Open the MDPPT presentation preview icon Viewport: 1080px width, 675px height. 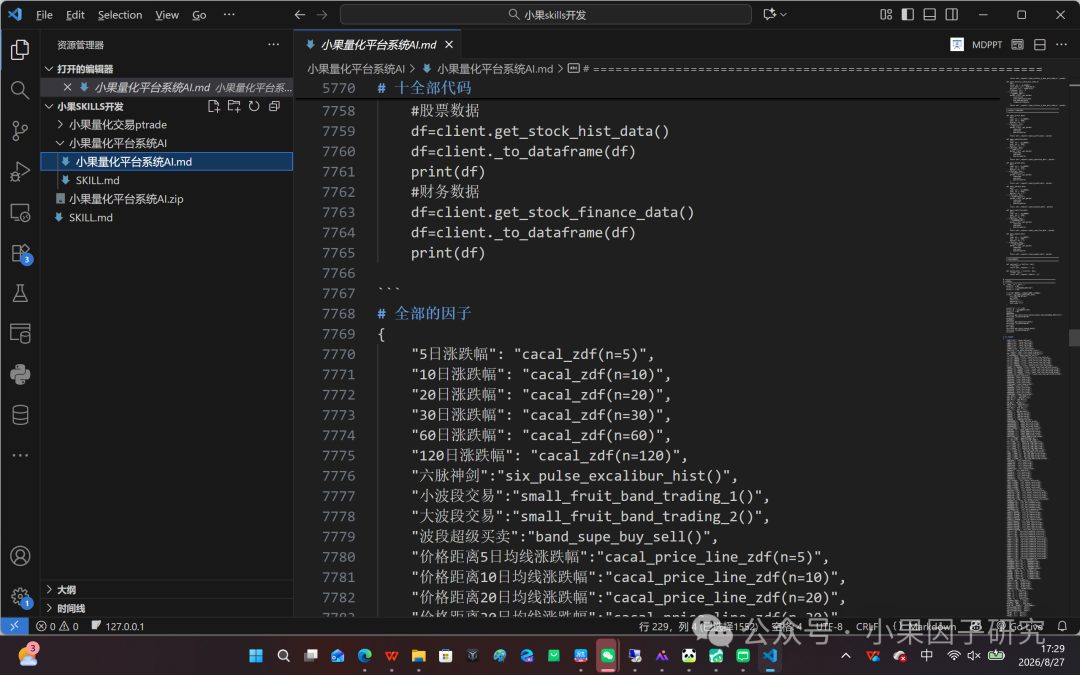coord(957,45)
